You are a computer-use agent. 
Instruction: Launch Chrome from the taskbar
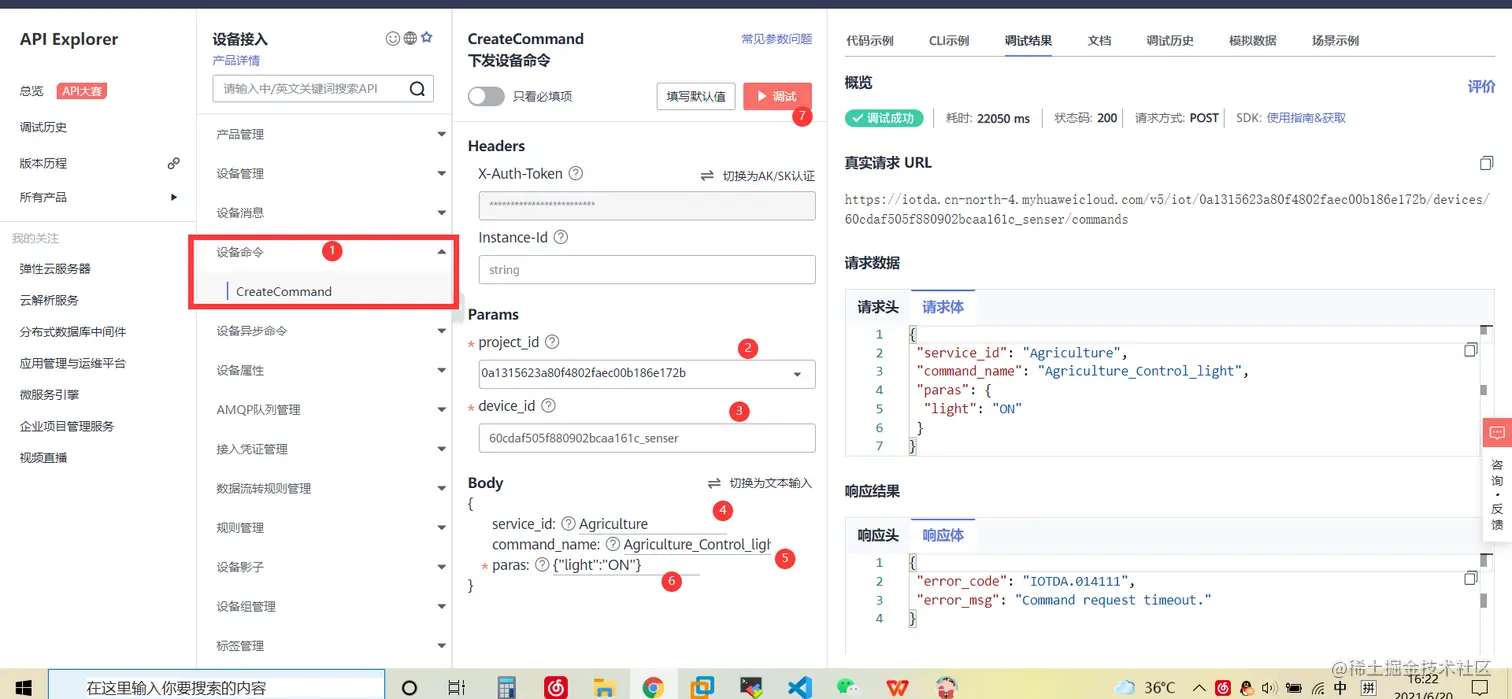tap(653, 687)
